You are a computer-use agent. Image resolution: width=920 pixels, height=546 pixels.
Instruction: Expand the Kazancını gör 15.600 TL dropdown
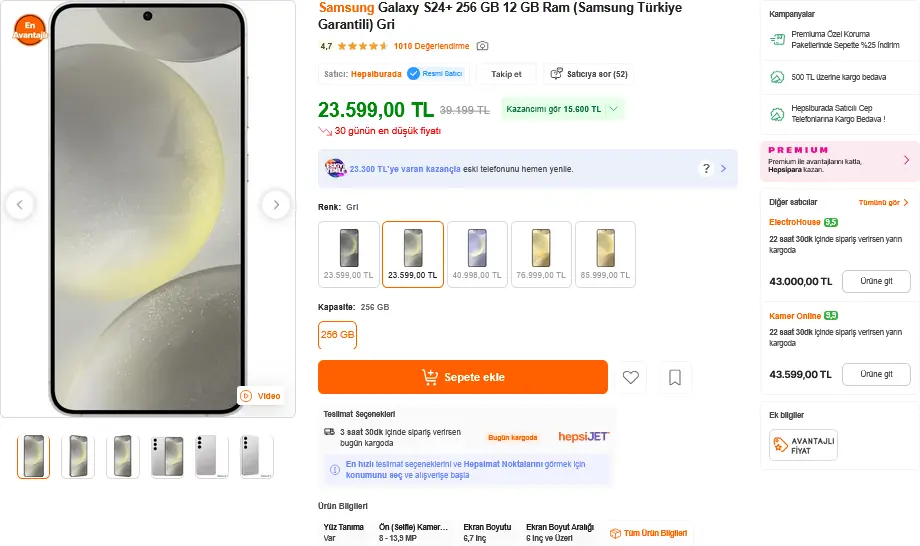[562, 109]
